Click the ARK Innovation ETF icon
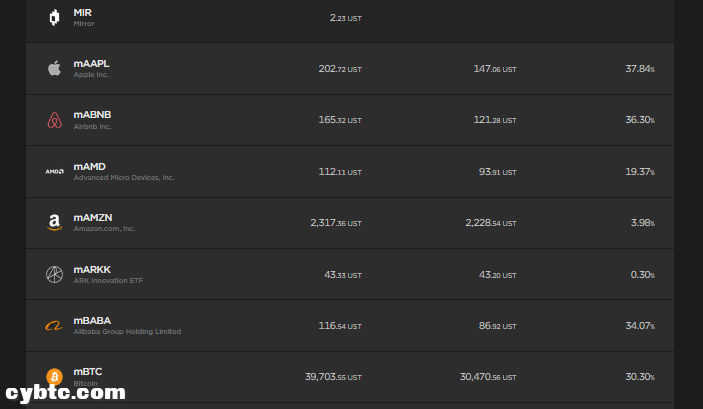Viewport: 703px width, 409px height. point(54,274)
